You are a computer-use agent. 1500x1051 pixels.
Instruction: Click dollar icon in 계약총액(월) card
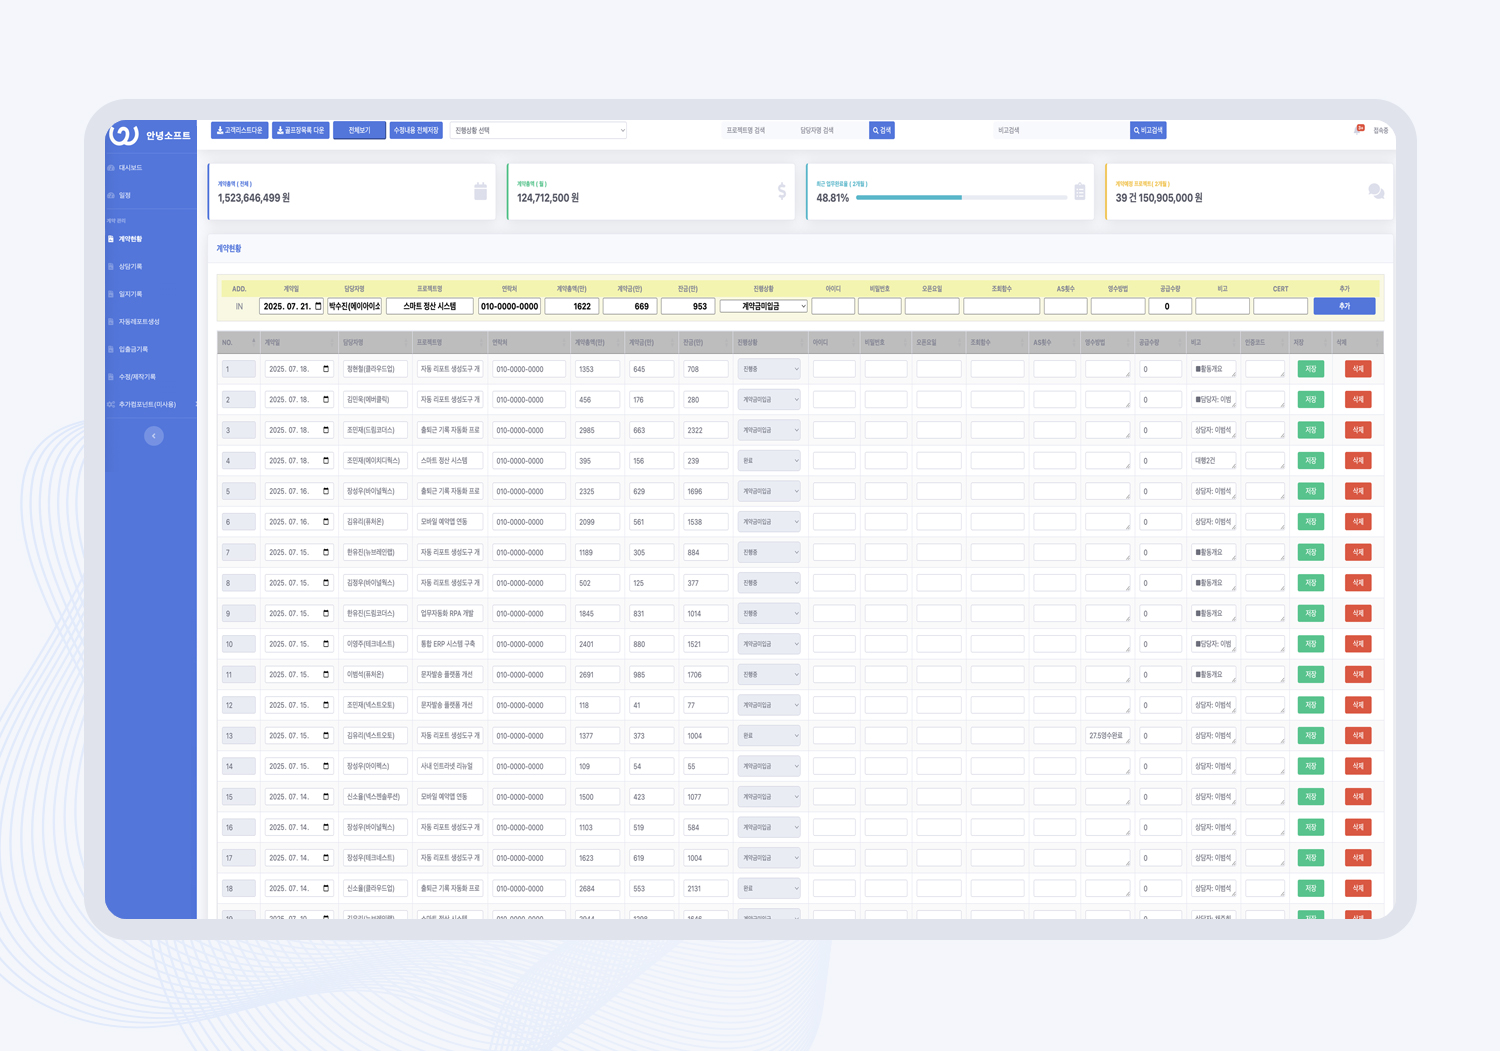click(782, 191)
